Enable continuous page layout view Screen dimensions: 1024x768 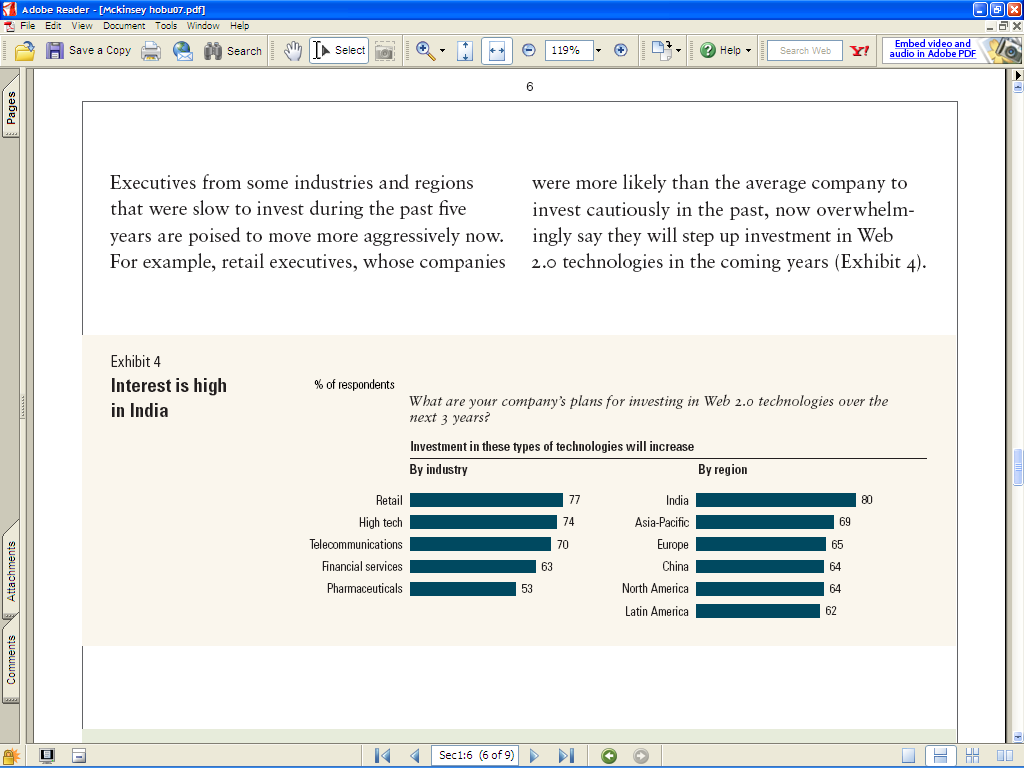pyautogui.click(x=939, y=756)
